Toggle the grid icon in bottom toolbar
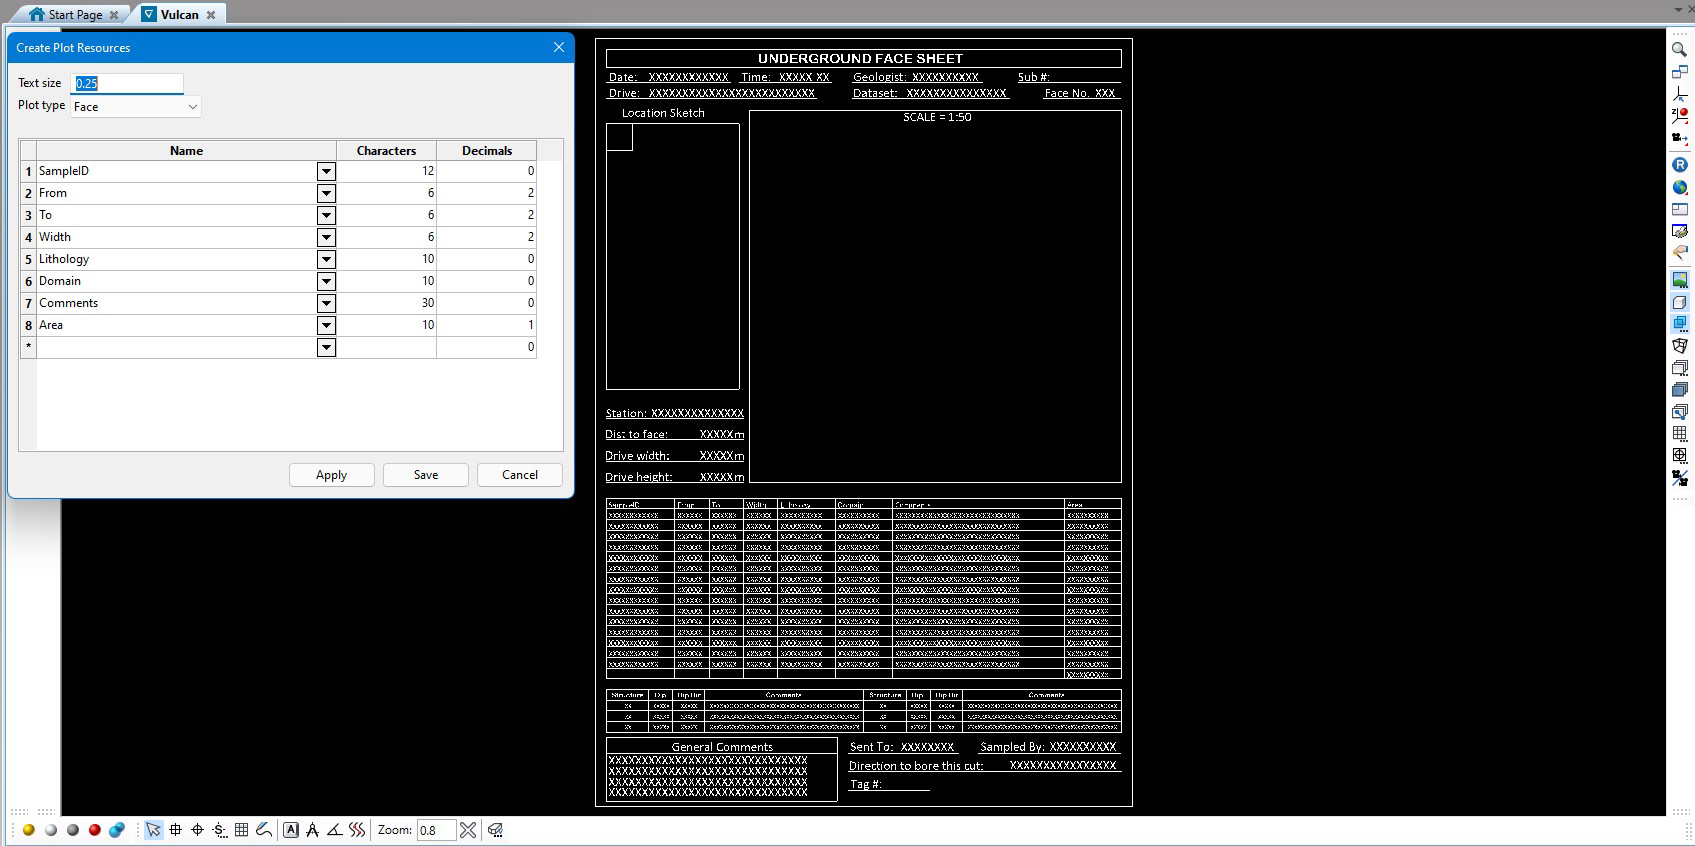 coord(242,830)
